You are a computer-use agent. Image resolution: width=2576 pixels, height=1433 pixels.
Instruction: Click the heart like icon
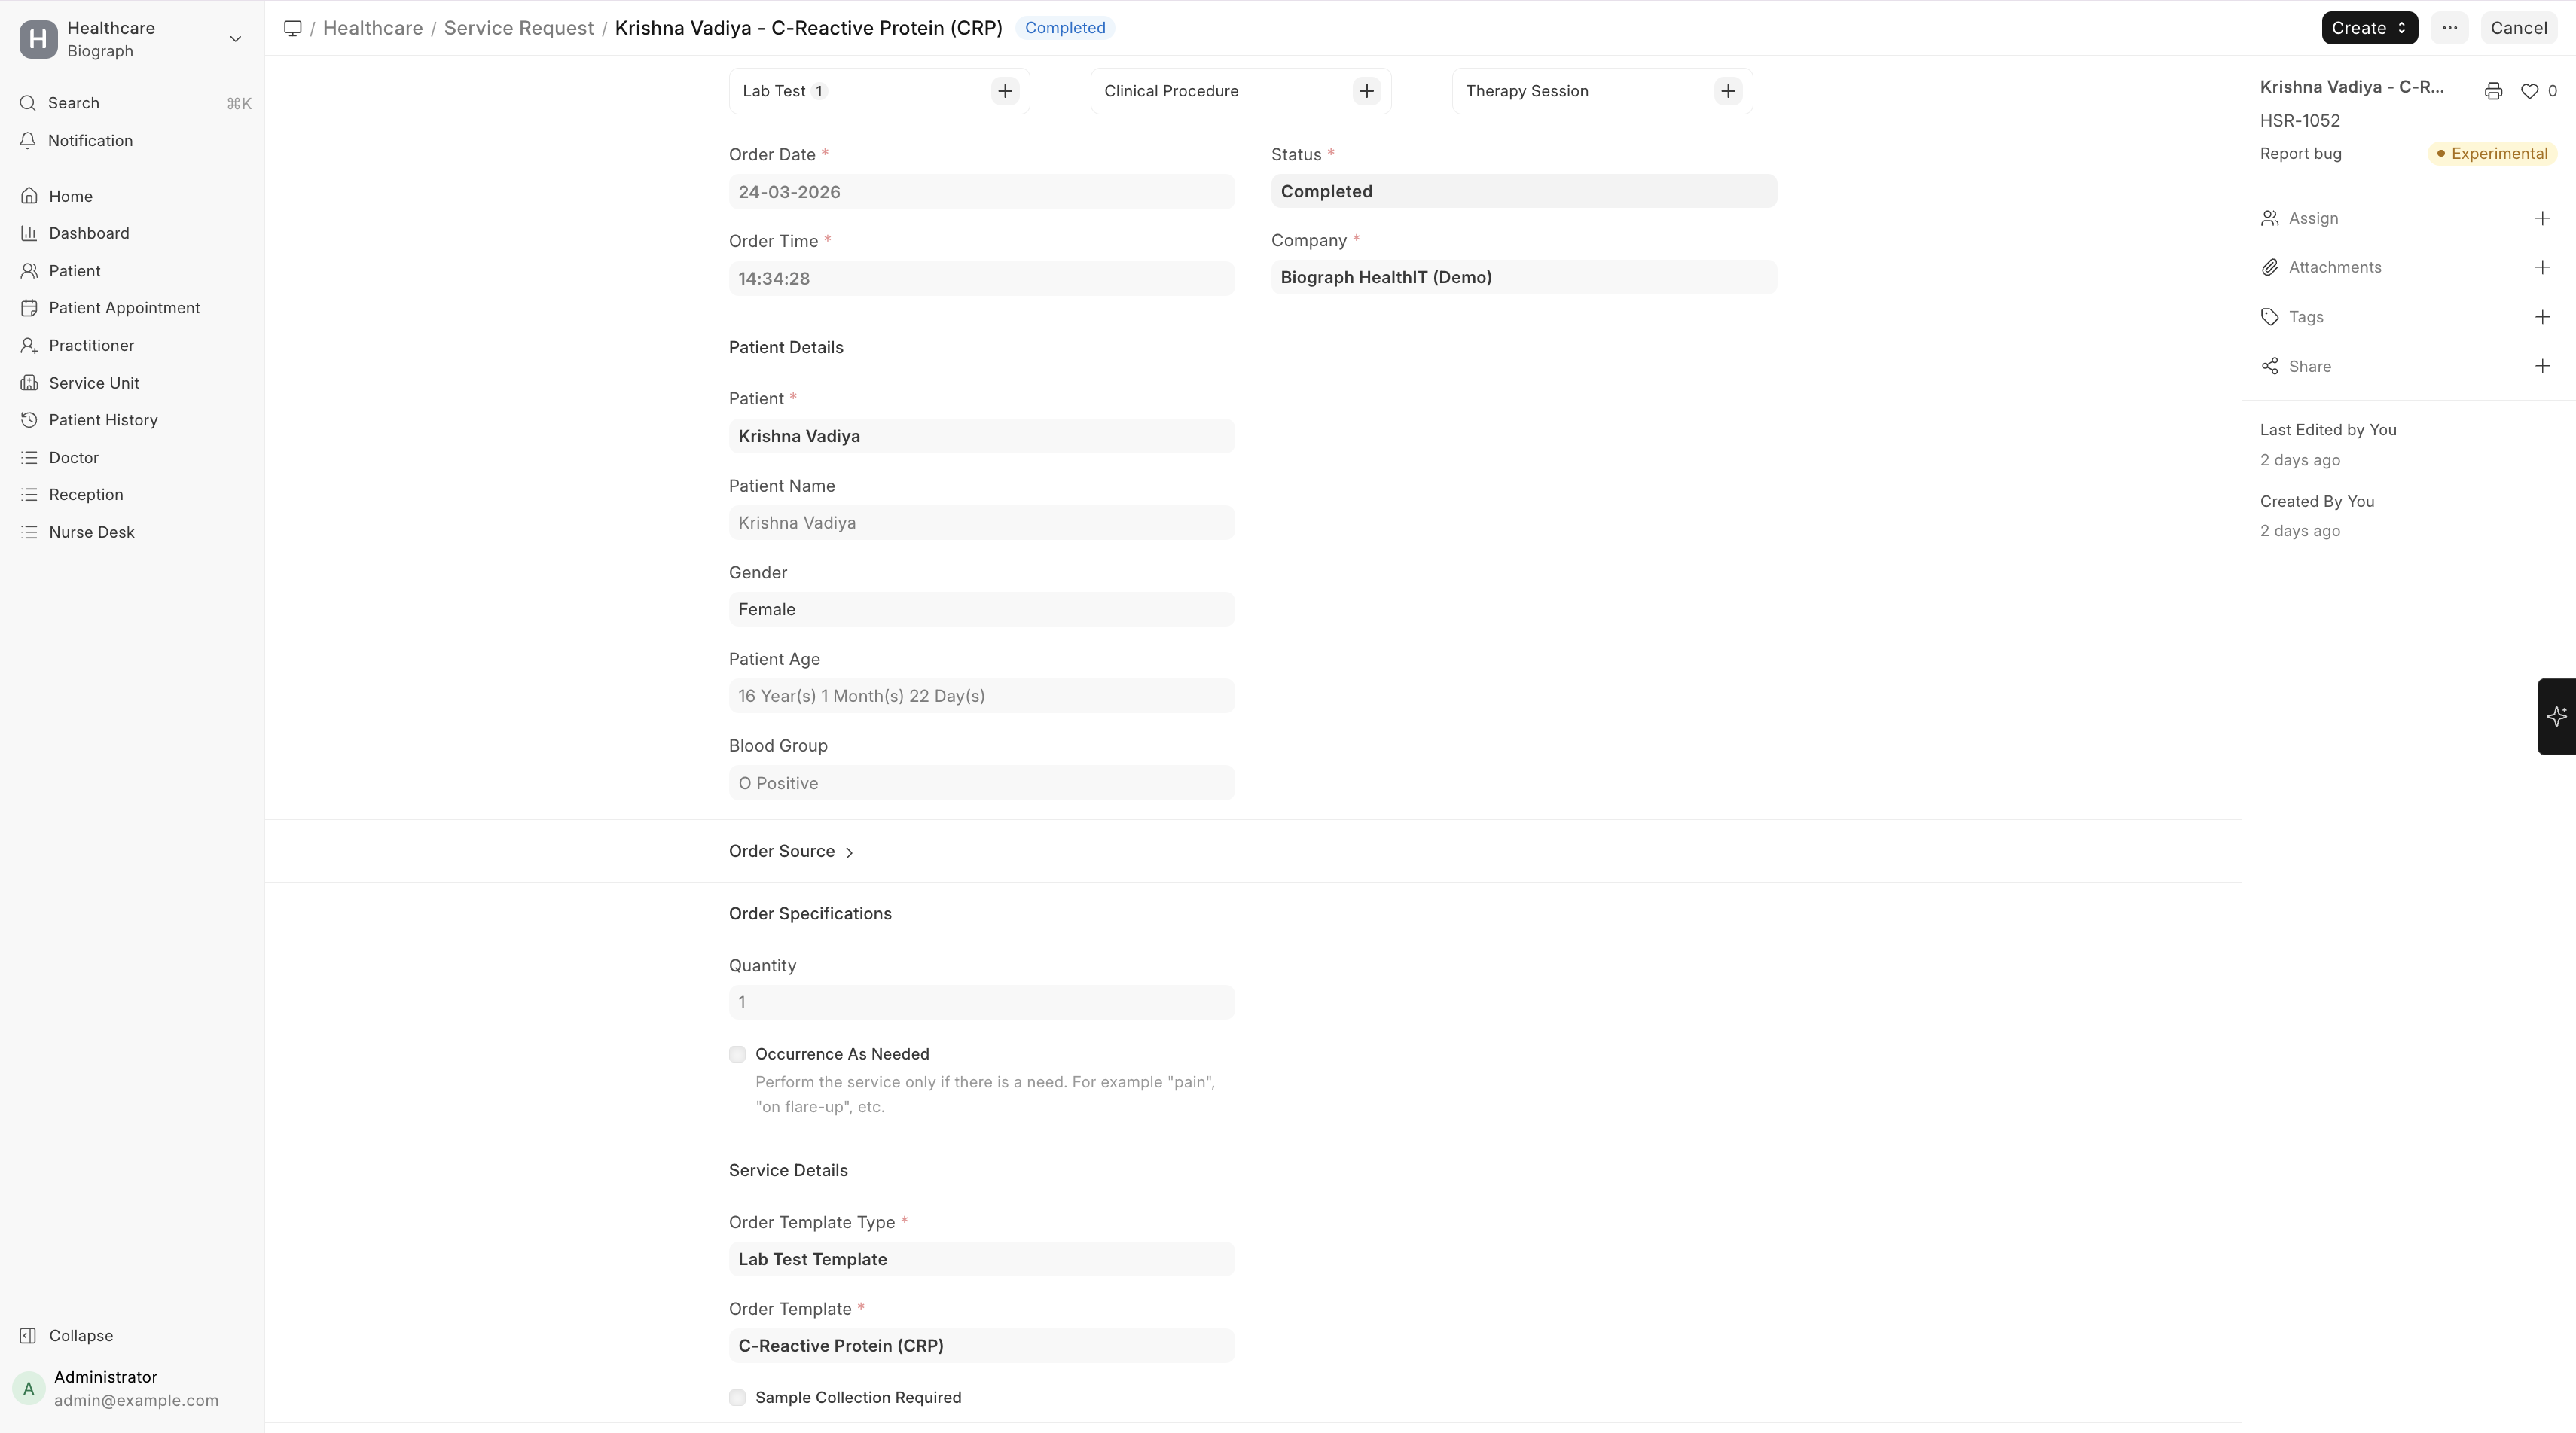click(x=2529, y=91)
